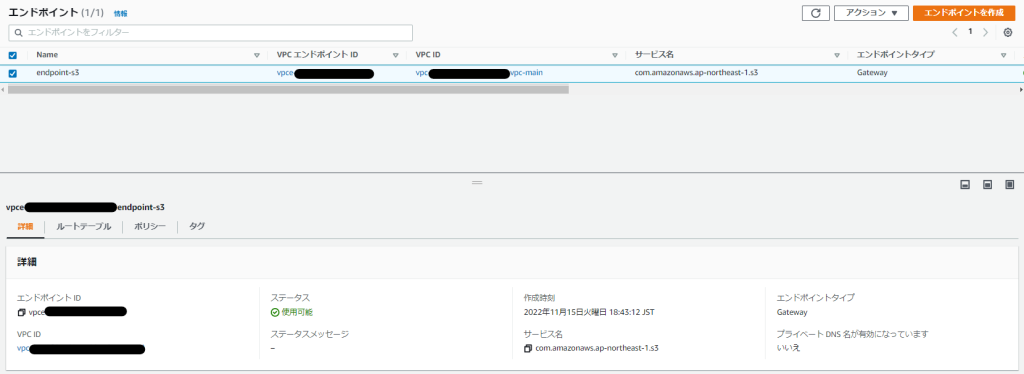
Task: Click com.amazonaws.ap-northeast-1.s3 cell in table
Action: [696, 73]
